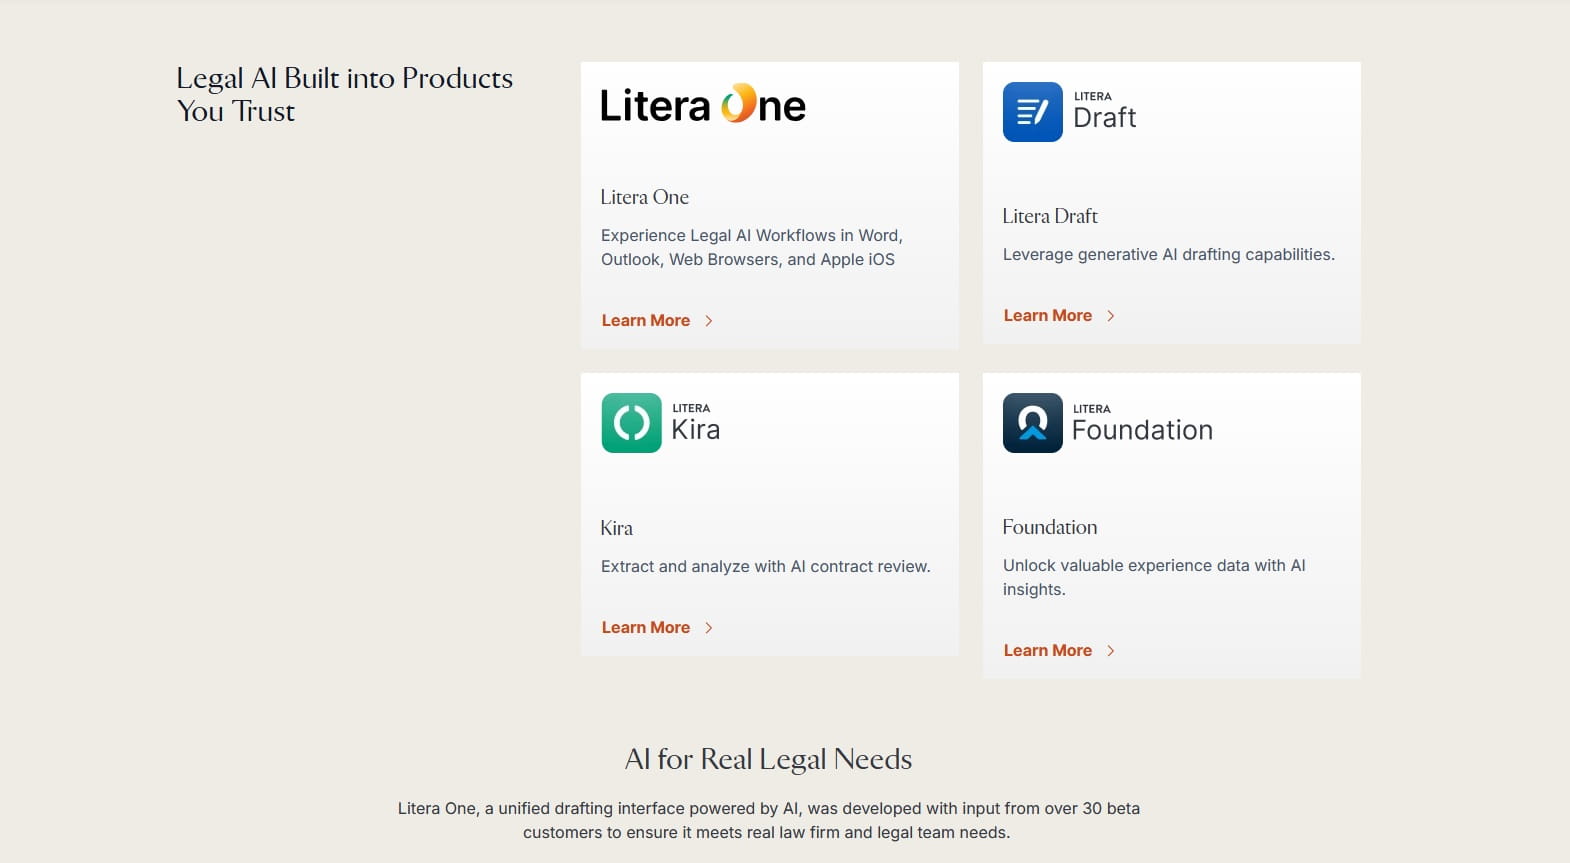The height and width of the screenshot is (863, 1570).
Task: Click chevron arrow beside Foundation Learn More
Action: pyautogui.click(x=1111, y=651)
